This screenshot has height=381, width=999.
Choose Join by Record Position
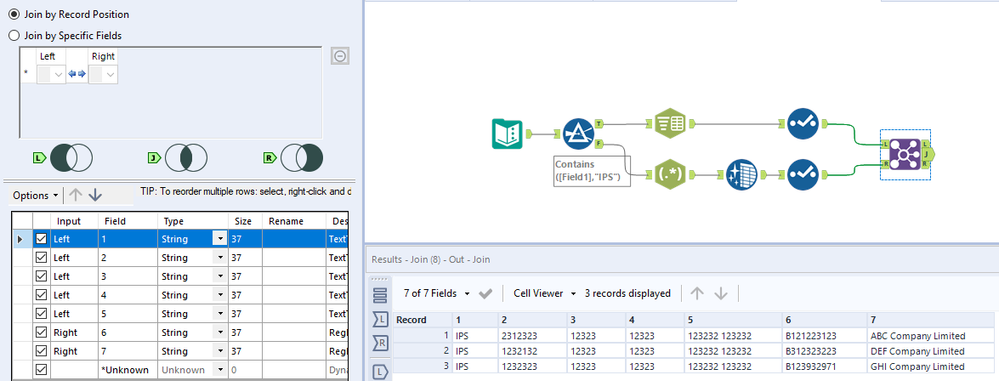[14, 14]
